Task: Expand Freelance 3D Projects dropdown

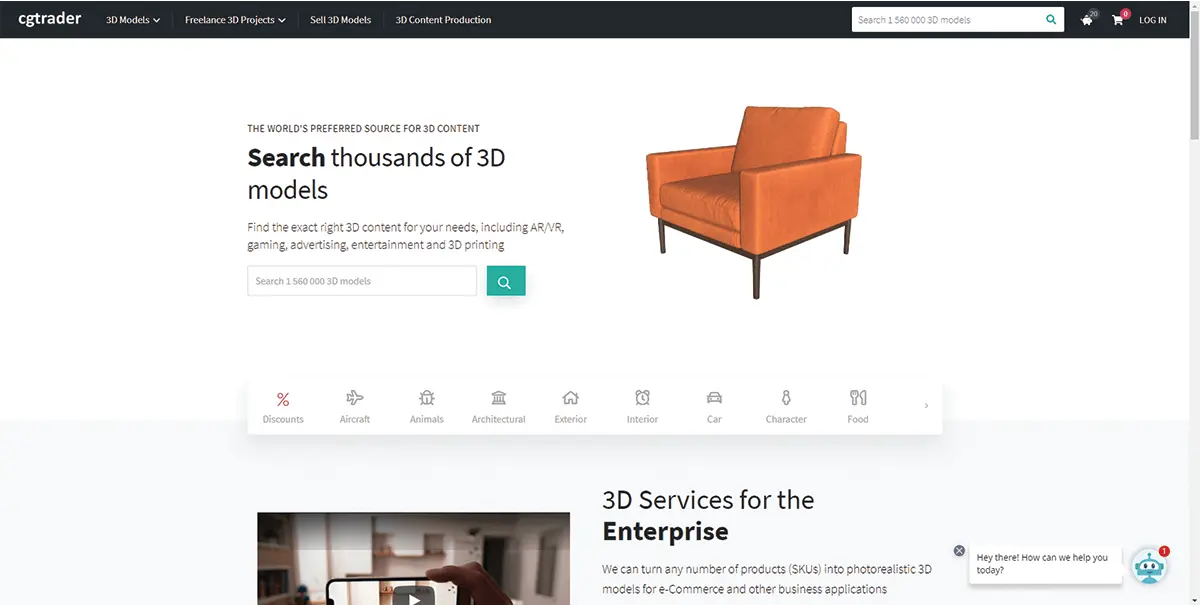Action: coord(235,20)
